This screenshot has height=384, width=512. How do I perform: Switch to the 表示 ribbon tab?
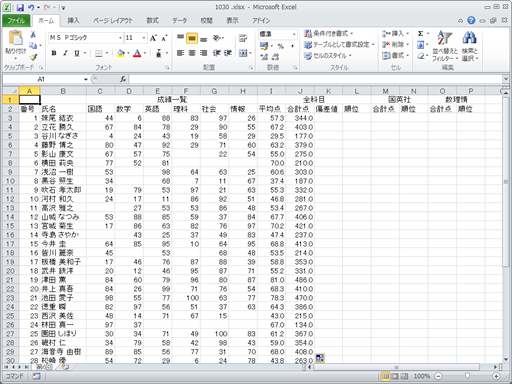pyautogui.click(x=232, y=21)
